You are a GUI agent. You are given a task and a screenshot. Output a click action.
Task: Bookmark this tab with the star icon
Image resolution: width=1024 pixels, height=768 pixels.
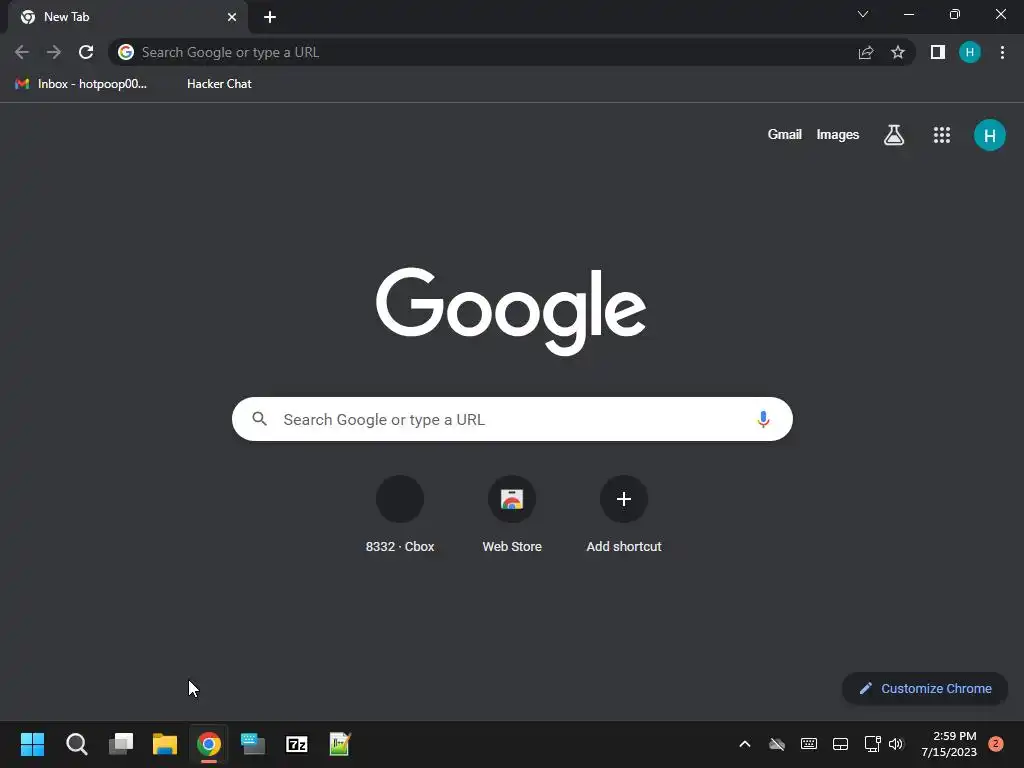click(898, 52)
